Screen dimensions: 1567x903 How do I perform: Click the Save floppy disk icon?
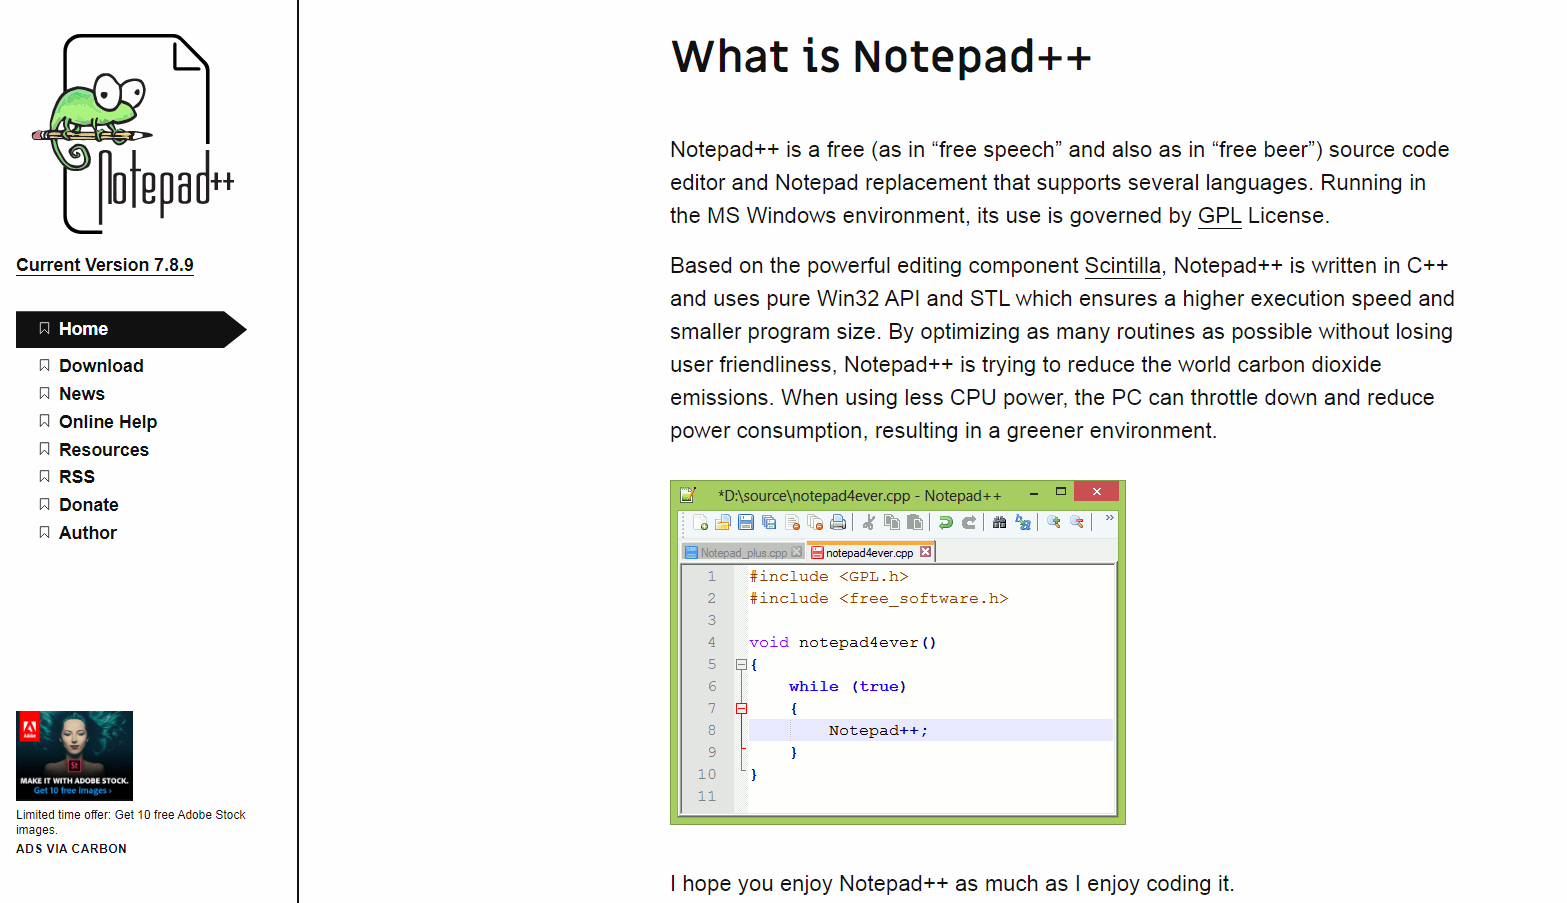click(746, 522)
